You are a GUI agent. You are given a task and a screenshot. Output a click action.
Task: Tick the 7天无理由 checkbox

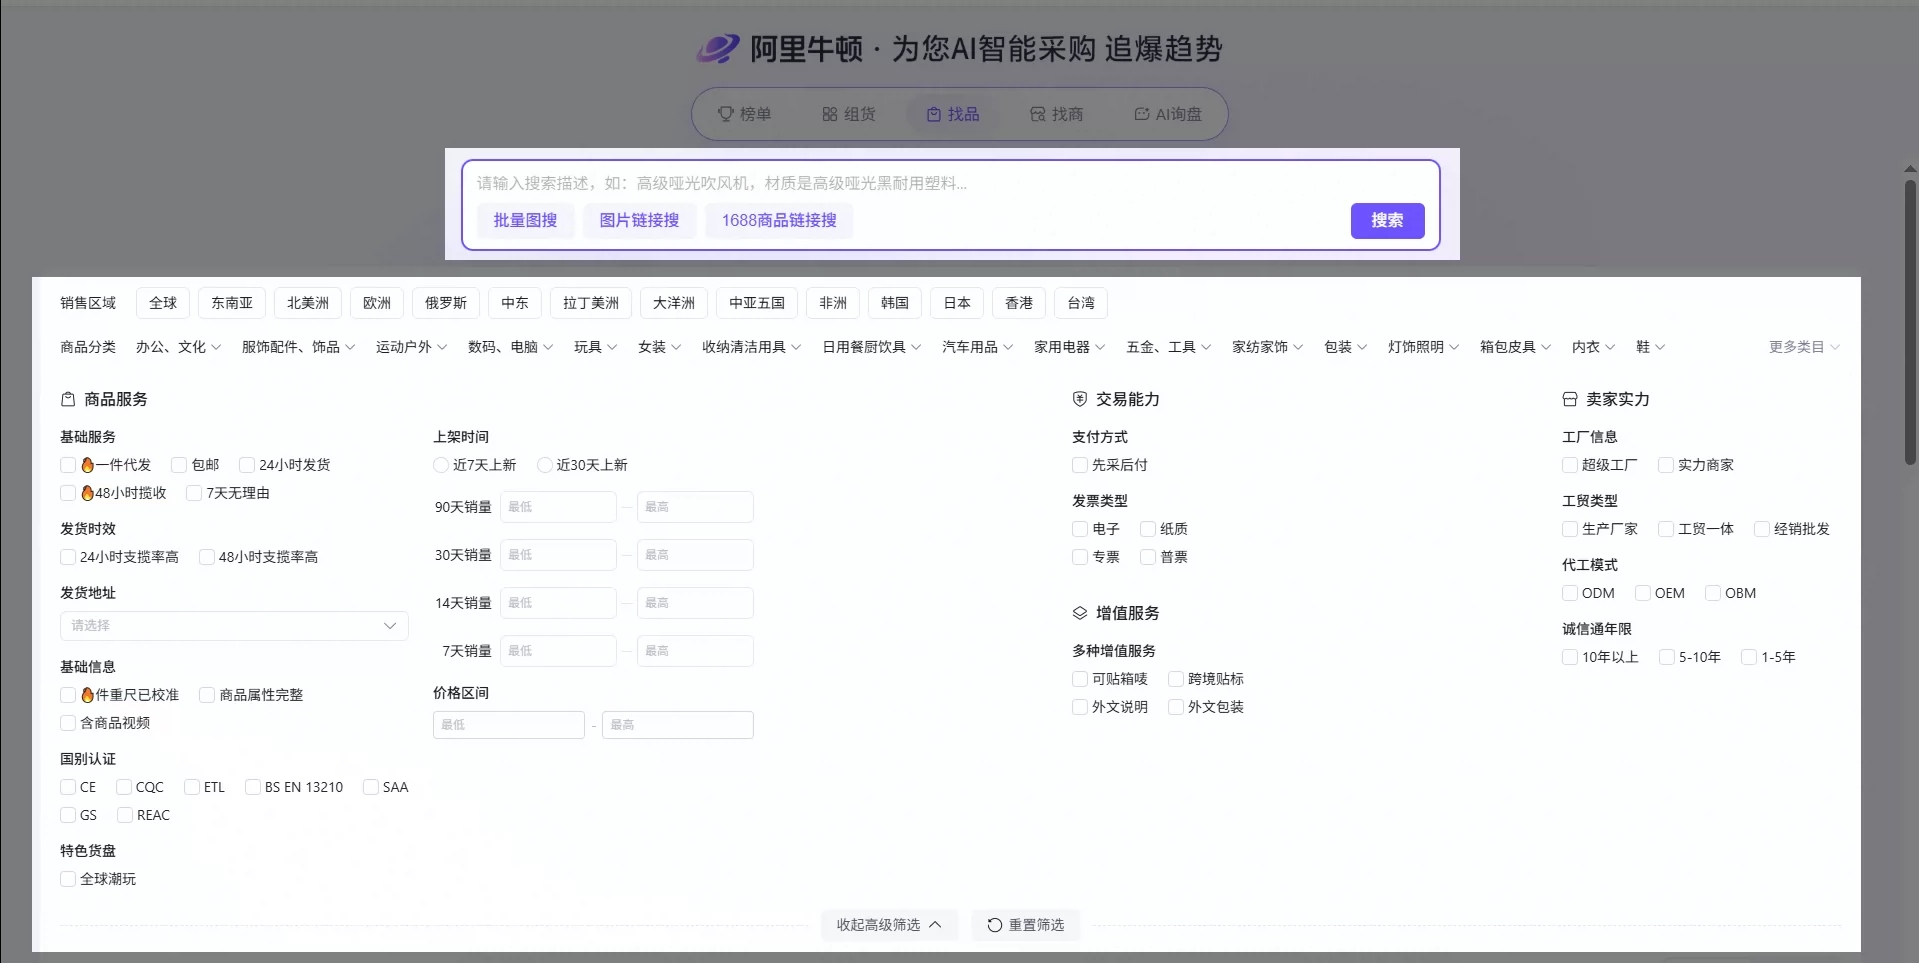click(194, 493)
